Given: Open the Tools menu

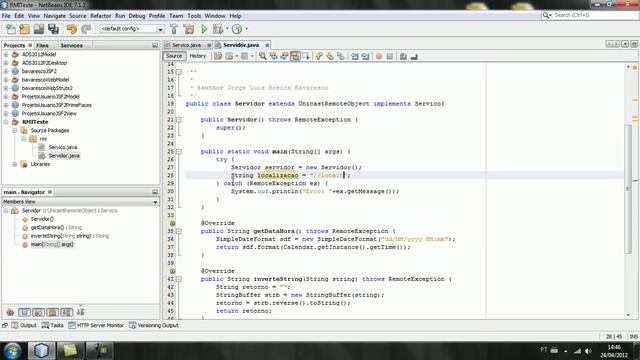Looking at the screenshot, I should pos(194,16).
